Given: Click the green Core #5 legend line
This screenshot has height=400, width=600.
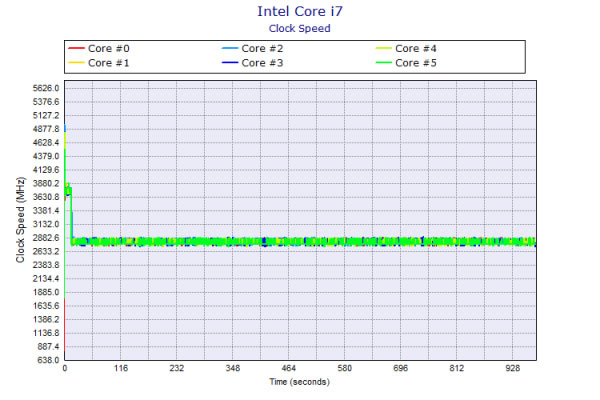Looking at the screenshot, I should pos(383,62).
